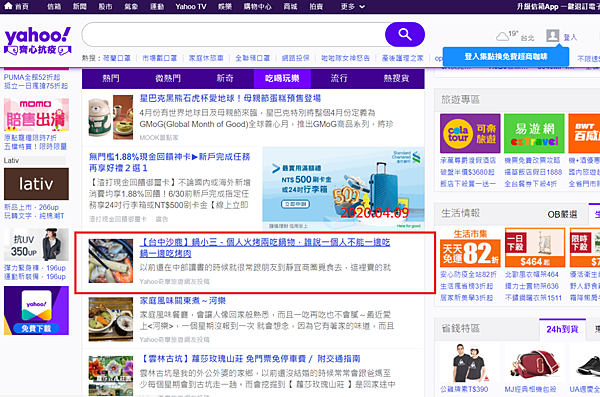Click the PUMA 全館52折 text ad link
Image resolution: width=600 pixels, height=397 pixels.
click(x=36, y=82)
